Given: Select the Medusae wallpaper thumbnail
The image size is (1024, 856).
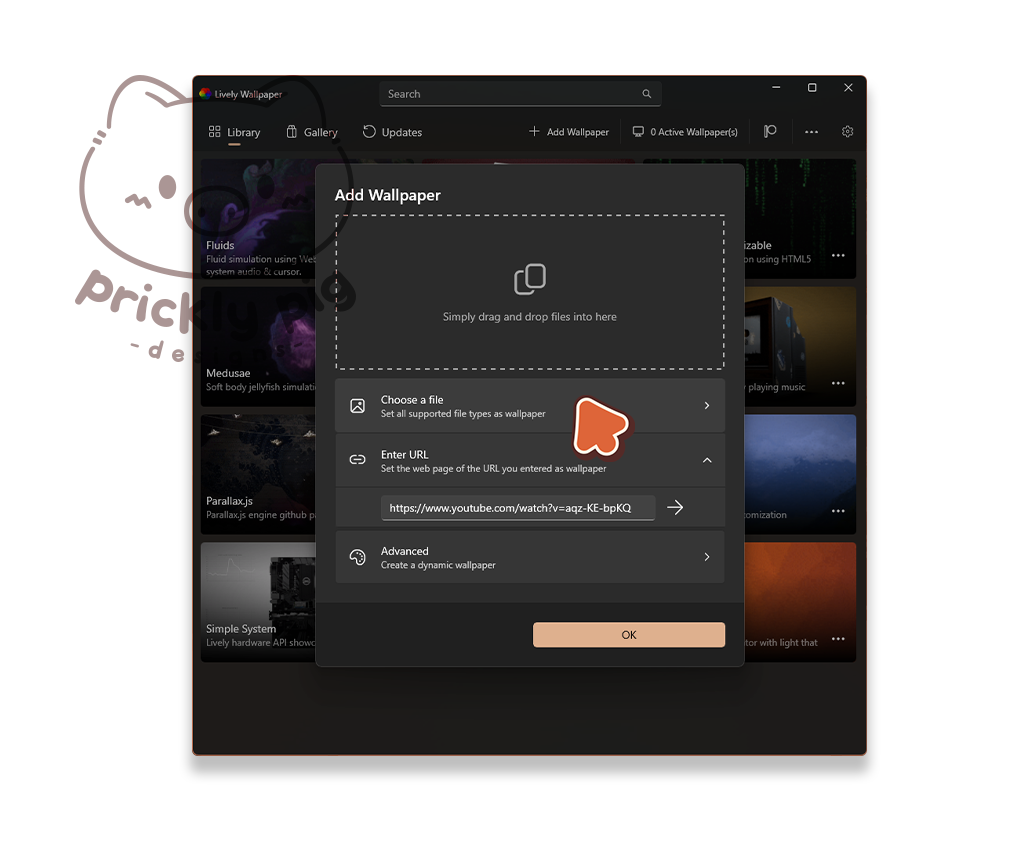Looking at the screenshot, I should click(x=259, y=346).
